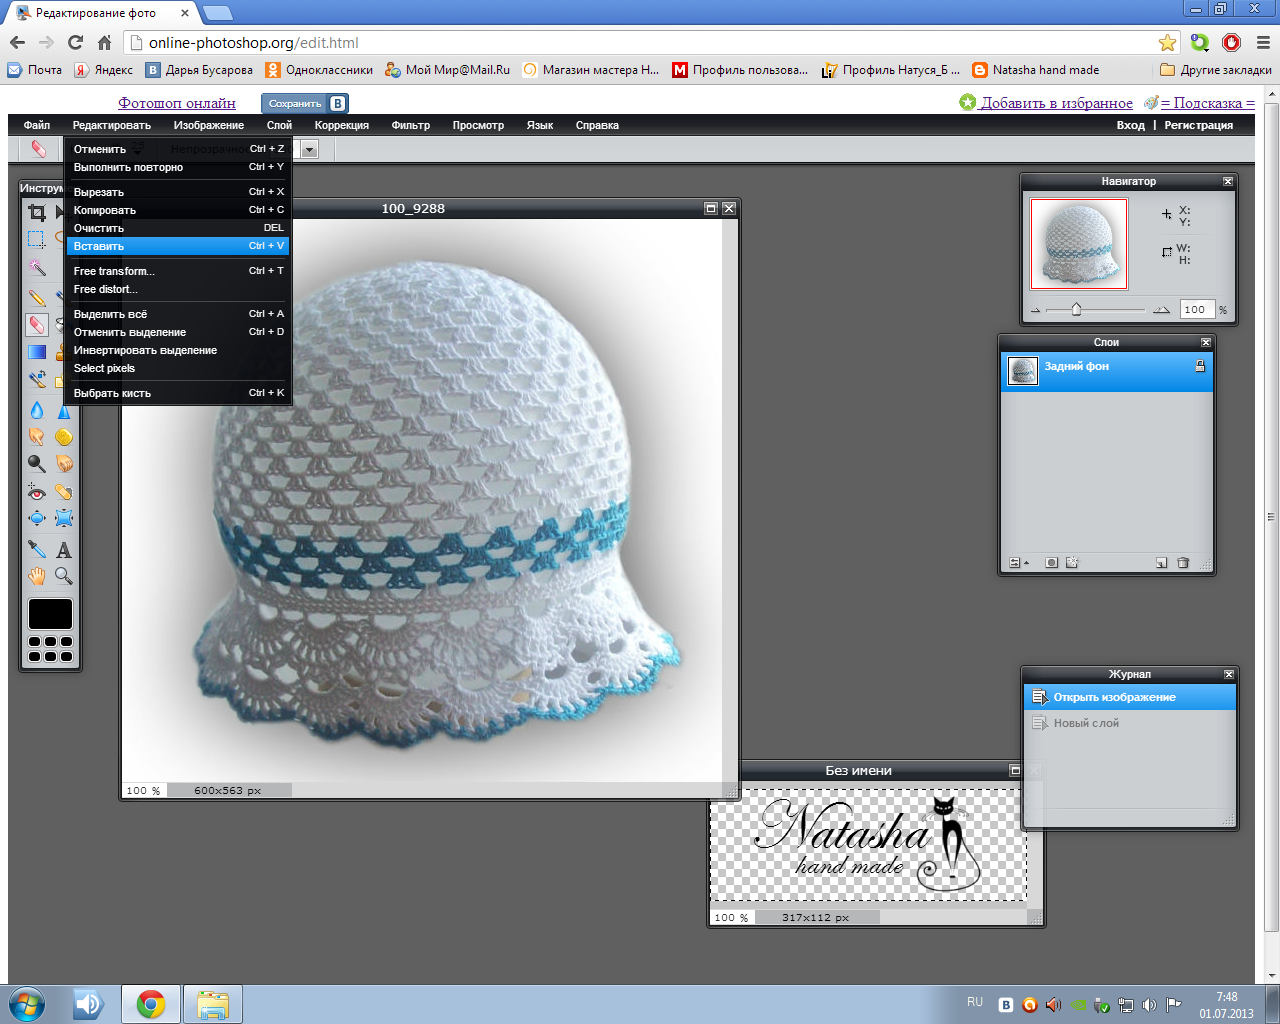Screen dimensions: 1280x1024
Task: Select the Zoom magnifier tool
Action: (x=64, y=576)
